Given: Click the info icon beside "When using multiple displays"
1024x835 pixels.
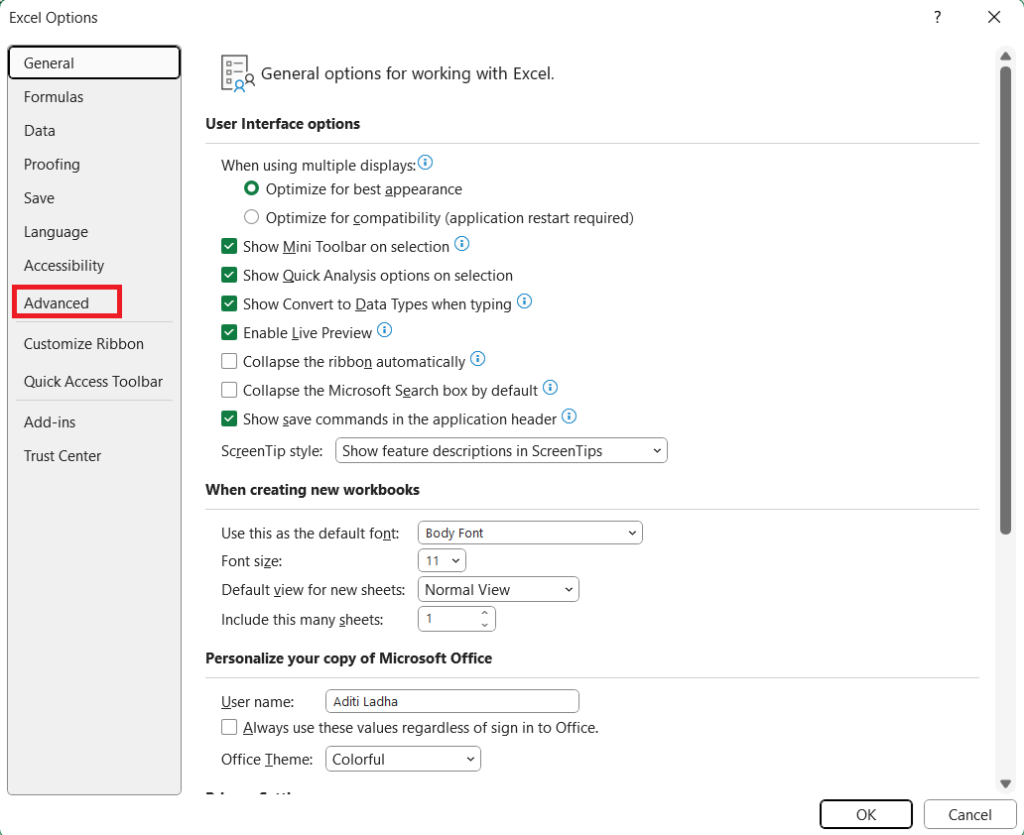Looking at the screenshot, I should point(426,161).
